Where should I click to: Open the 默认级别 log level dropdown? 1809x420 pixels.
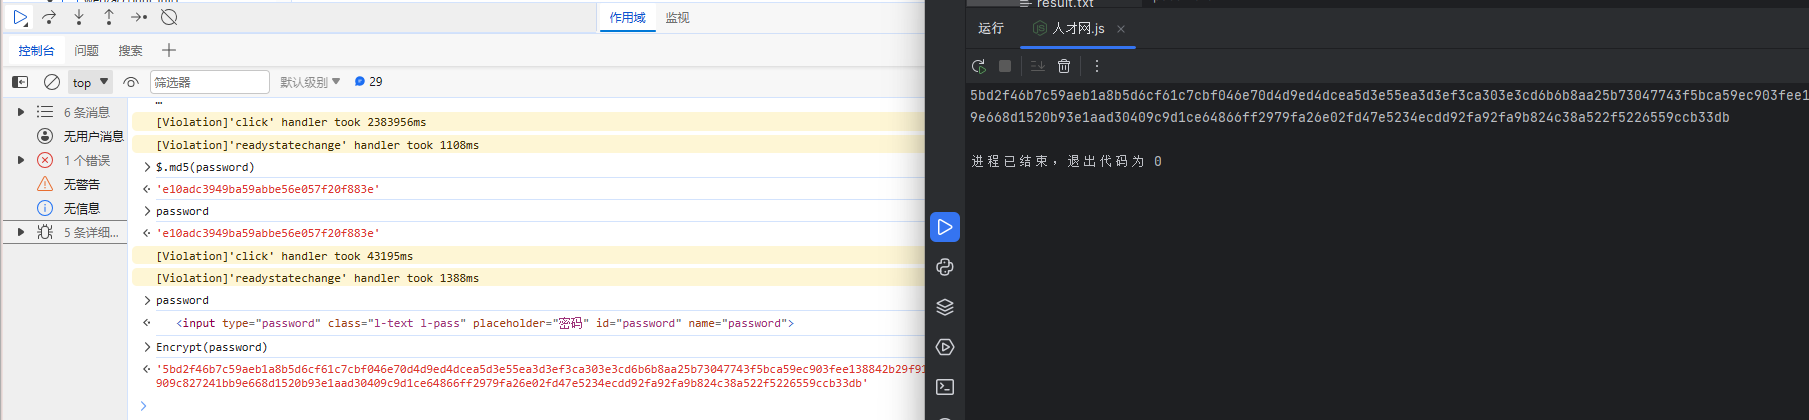(x=310, y=82)
